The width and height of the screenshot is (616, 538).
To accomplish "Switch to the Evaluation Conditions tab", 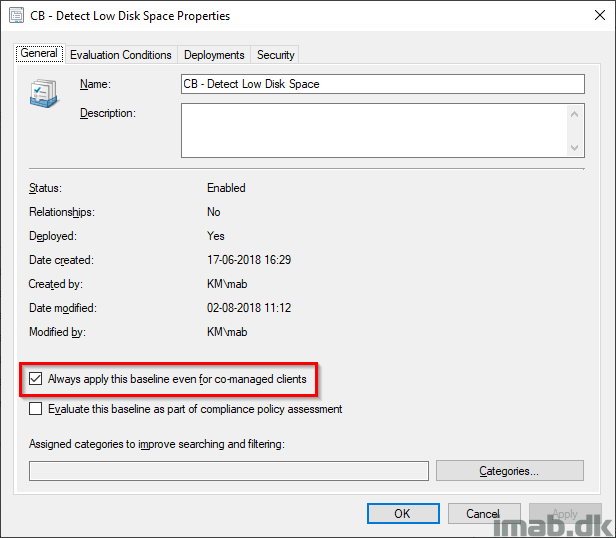I will tap(121, 55).
